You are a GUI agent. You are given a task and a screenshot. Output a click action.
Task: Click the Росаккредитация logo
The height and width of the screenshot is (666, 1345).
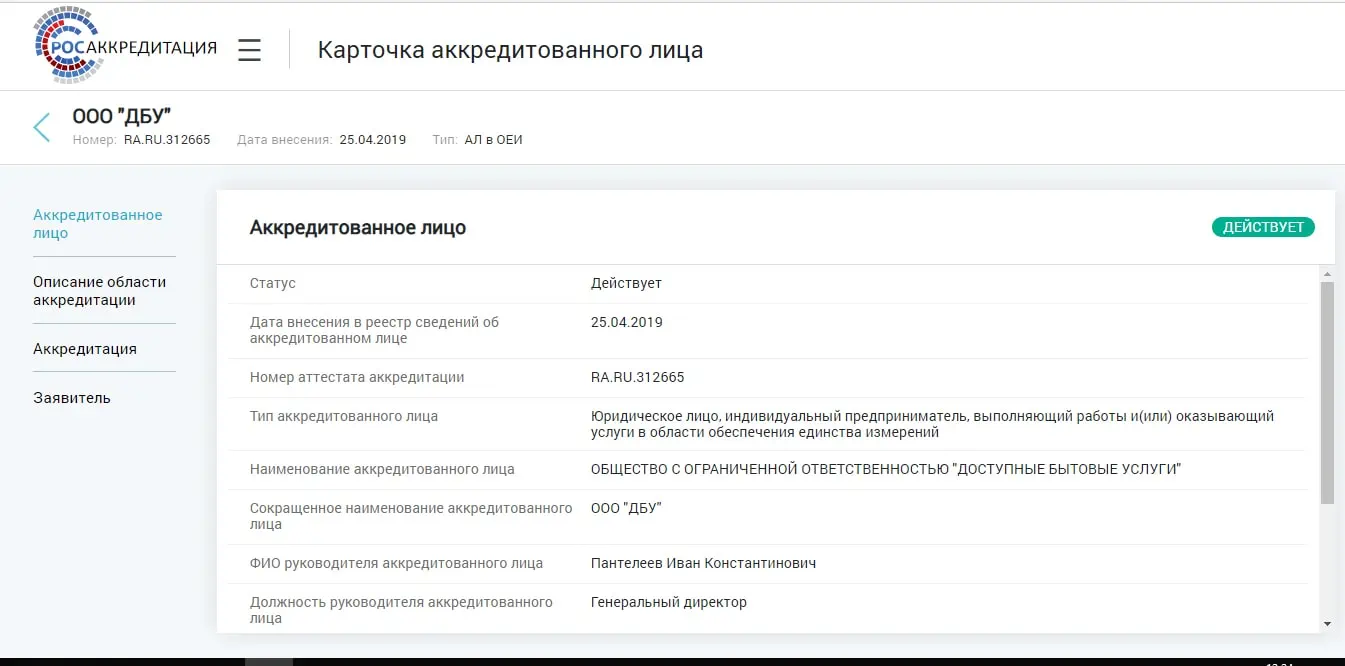coord(125,47)
